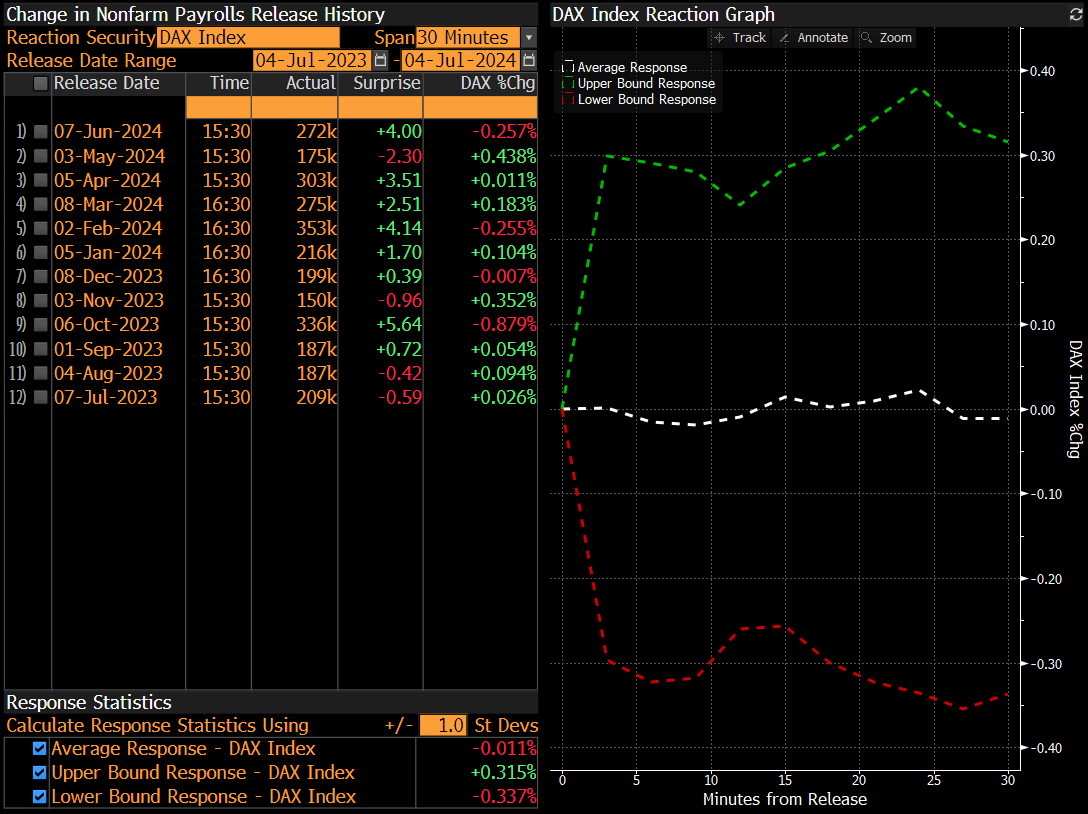Click the -2.30 surprise value
Viewport: 1088px width, 814px height.
pos(400,156)
